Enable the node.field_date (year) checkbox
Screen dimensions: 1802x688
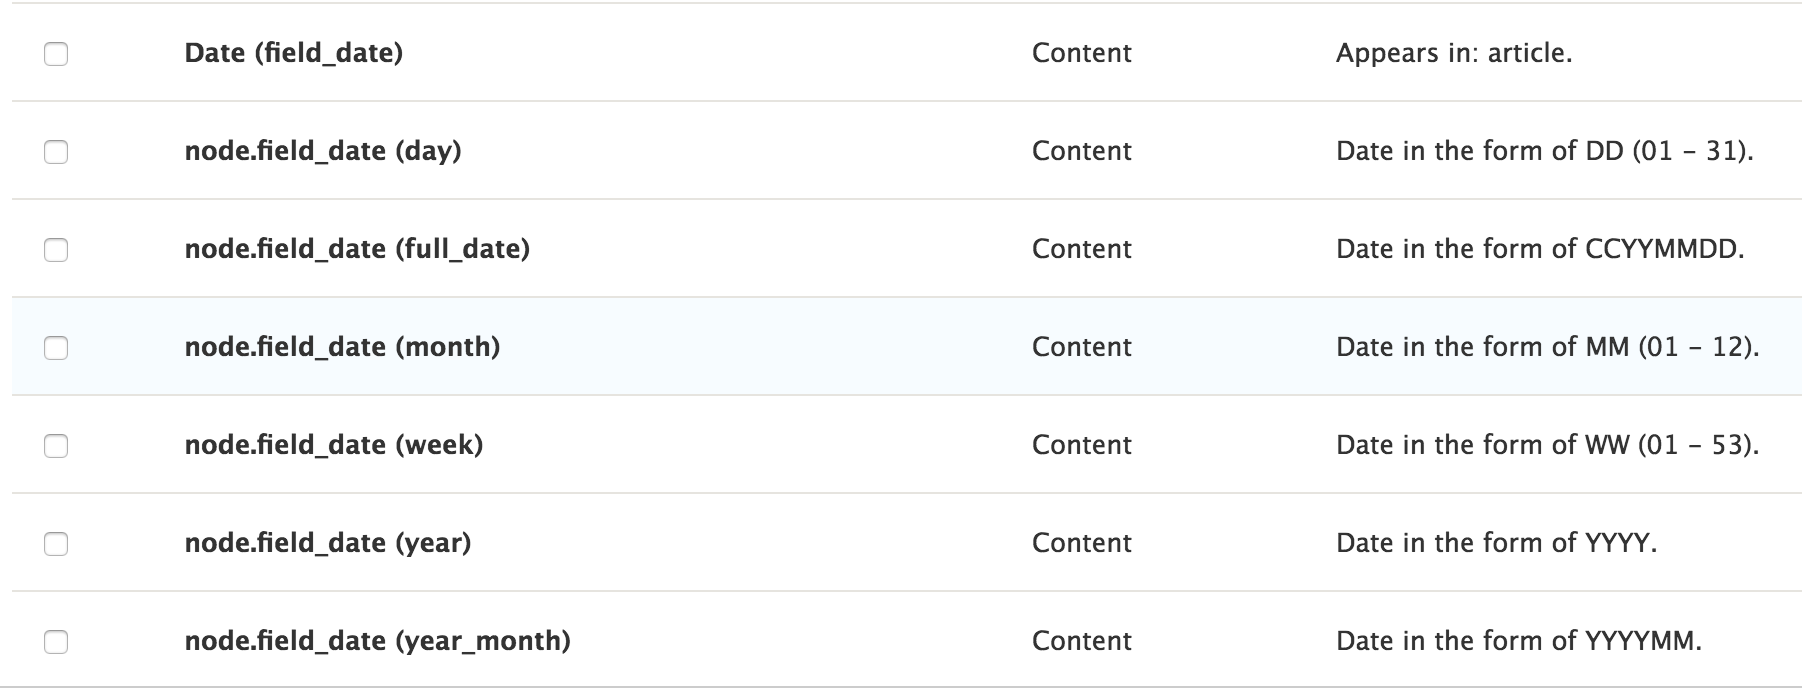(57, 543)
